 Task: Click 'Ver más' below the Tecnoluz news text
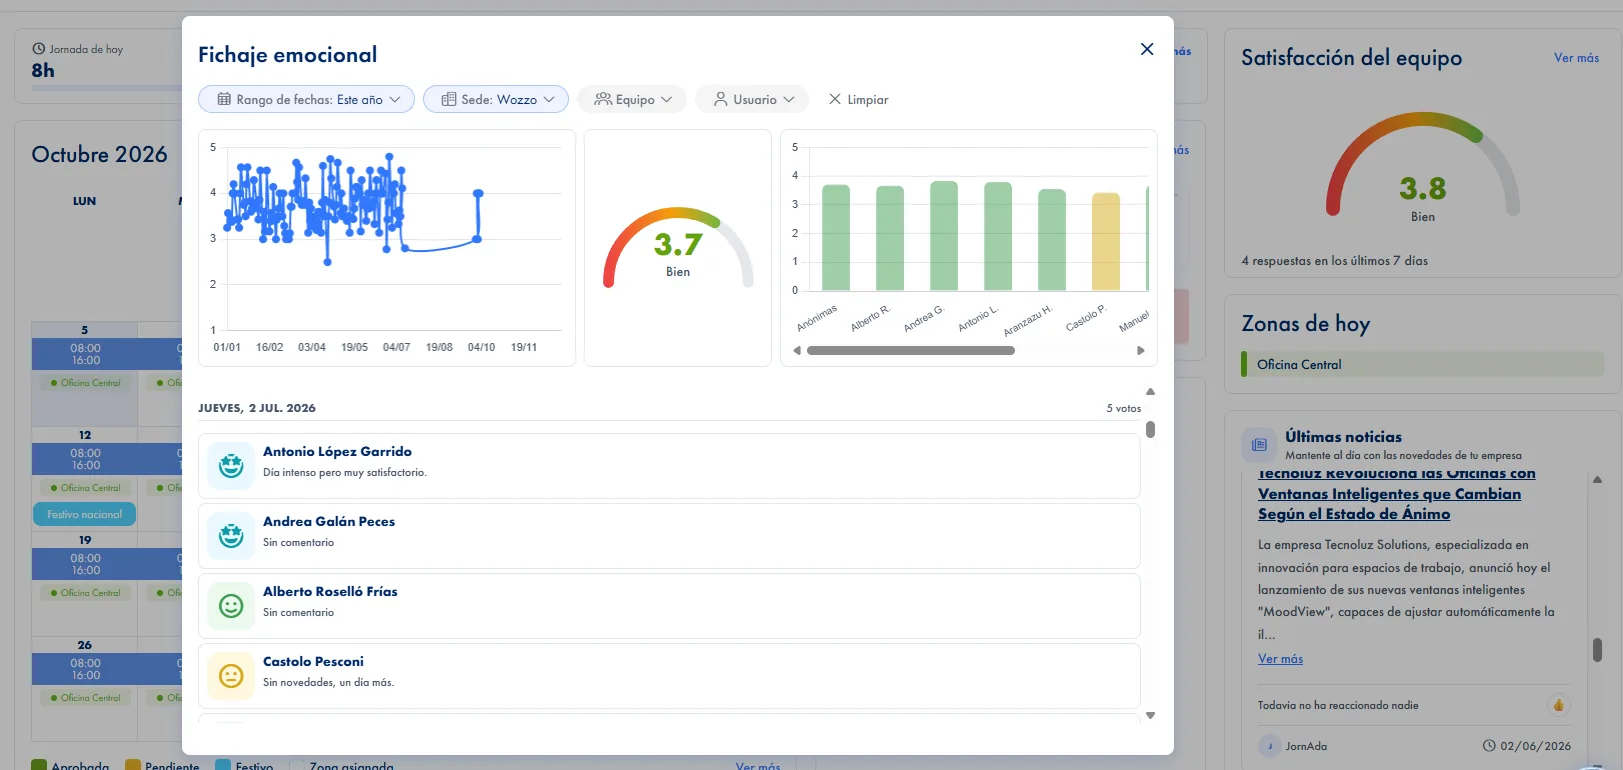pos(1280,659)
